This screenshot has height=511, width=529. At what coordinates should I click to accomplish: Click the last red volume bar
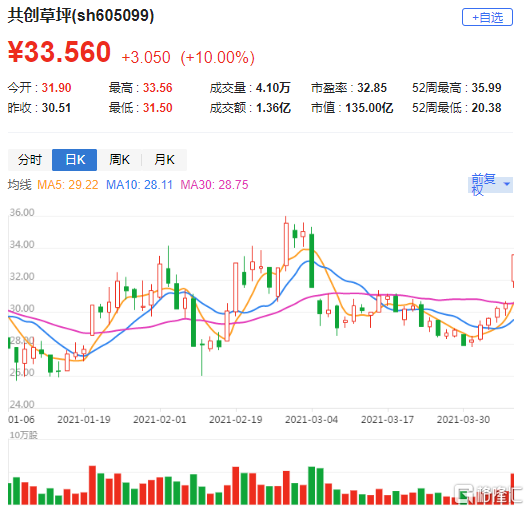[x=512, y=489]
